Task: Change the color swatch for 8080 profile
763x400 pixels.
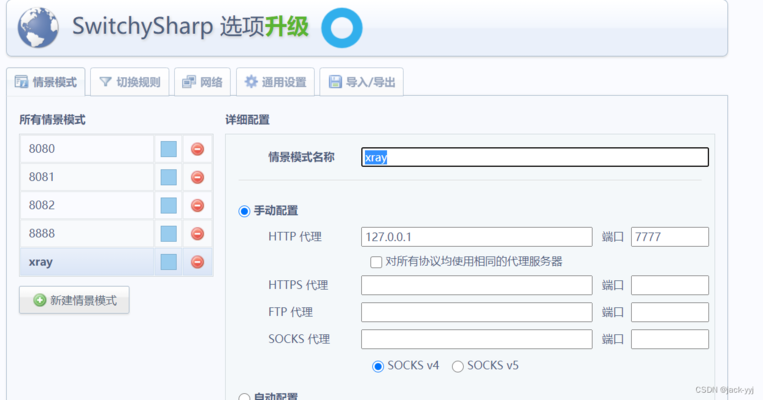Action: pyautogui.click(x=168, y=149)
